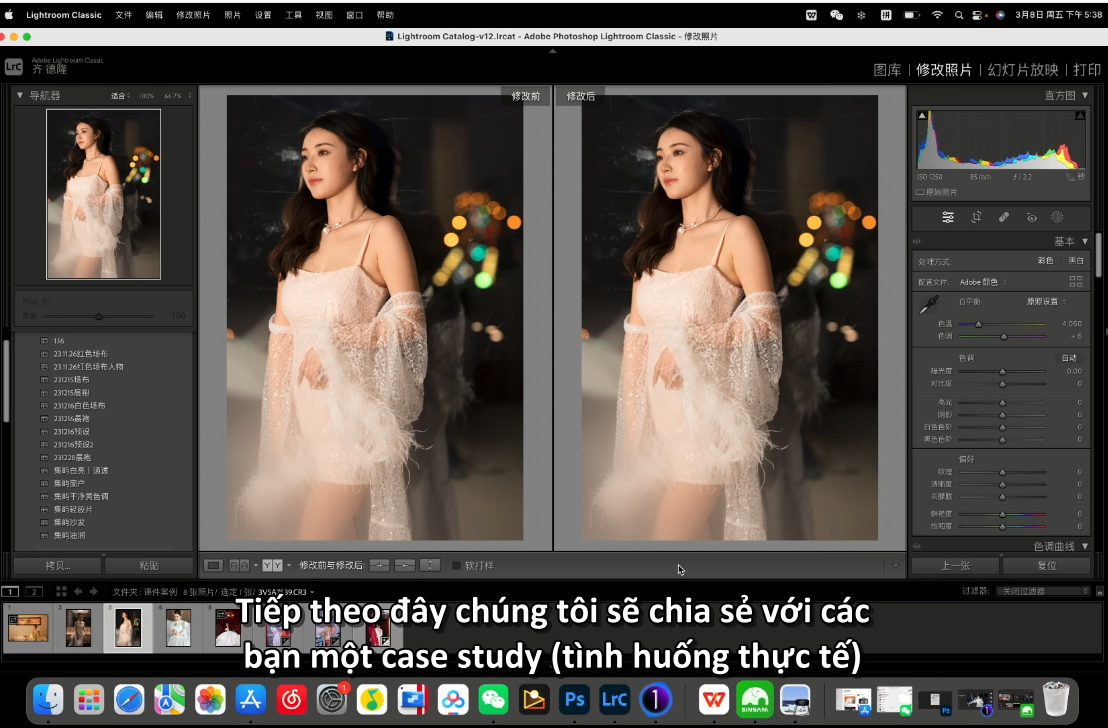Collapse the 直方图 histogram panel

tap(1085, 96)
